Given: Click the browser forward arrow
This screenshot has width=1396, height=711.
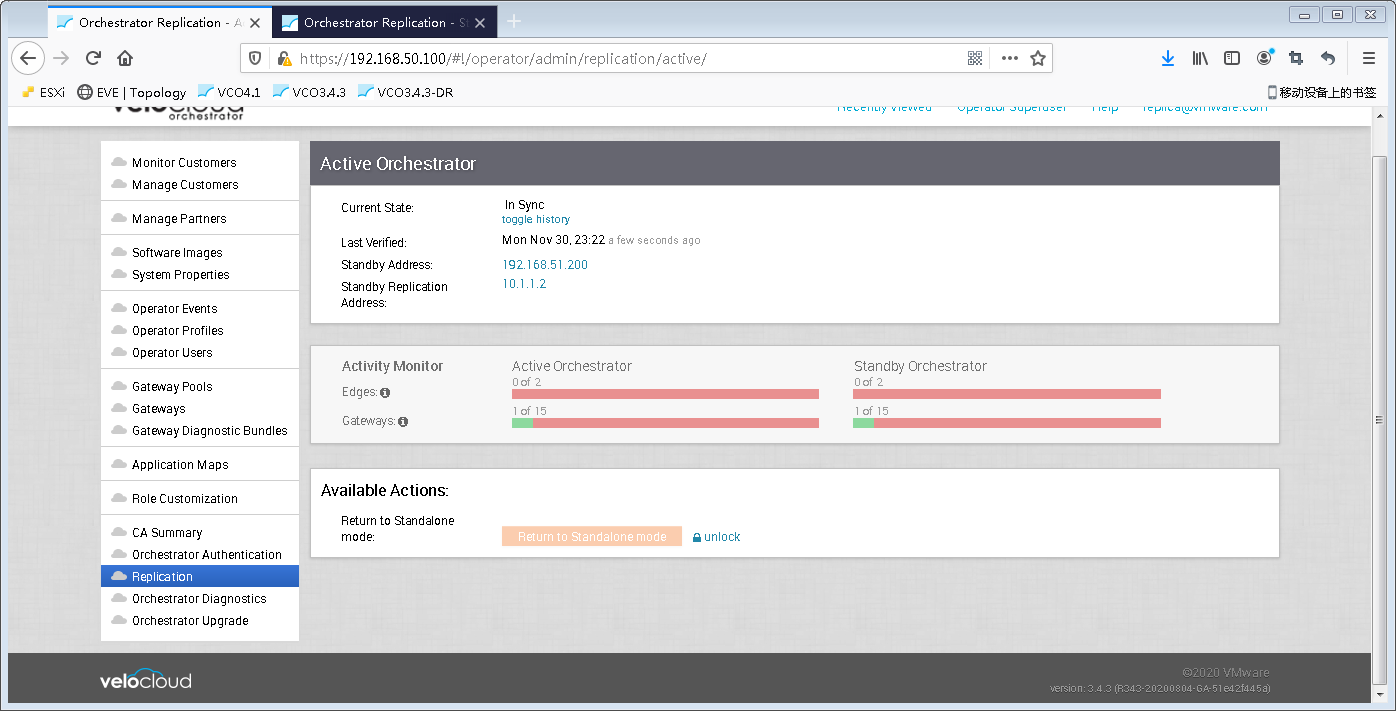Looking at the screenshot, I should pyautogui.click(x=61, y=58).
